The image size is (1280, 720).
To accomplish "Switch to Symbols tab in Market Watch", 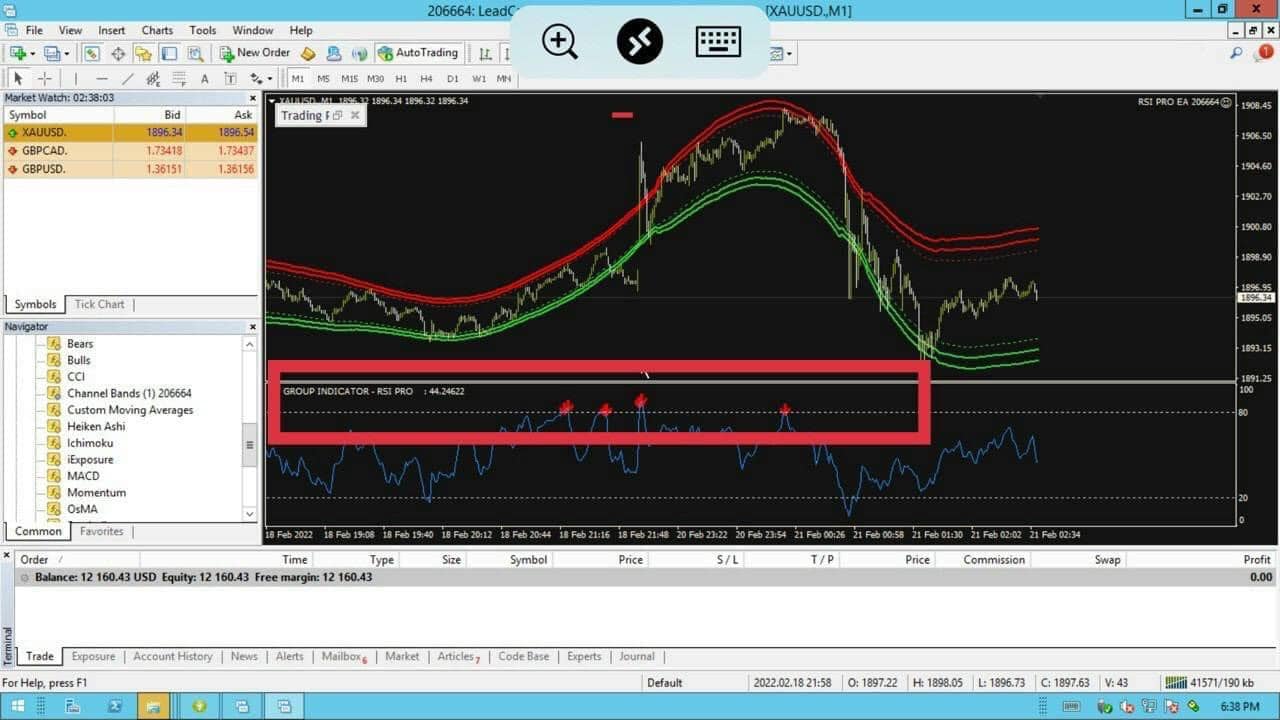I will (x=35, y=304).
